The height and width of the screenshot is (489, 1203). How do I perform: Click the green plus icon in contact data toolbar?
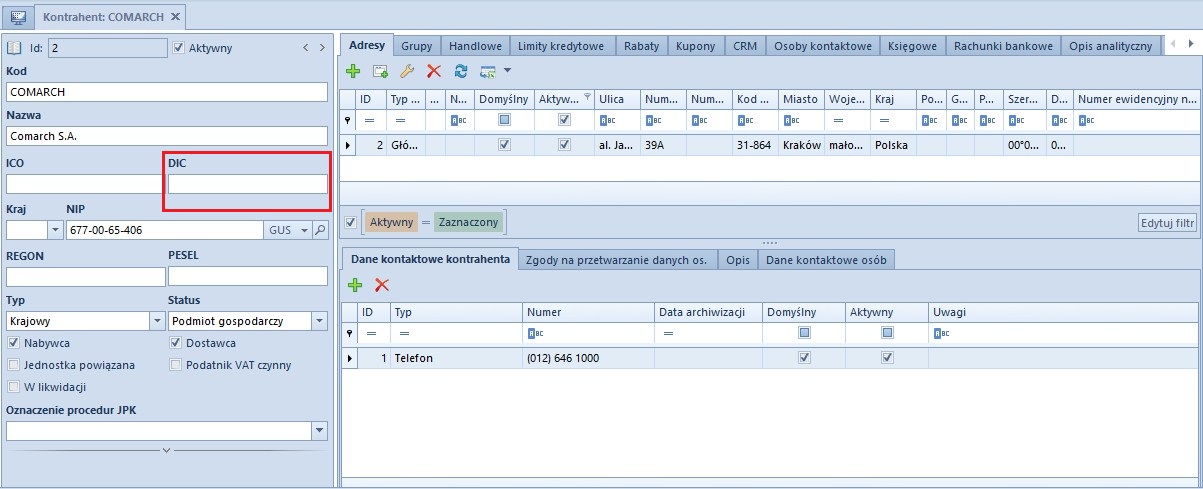point(355,285)
